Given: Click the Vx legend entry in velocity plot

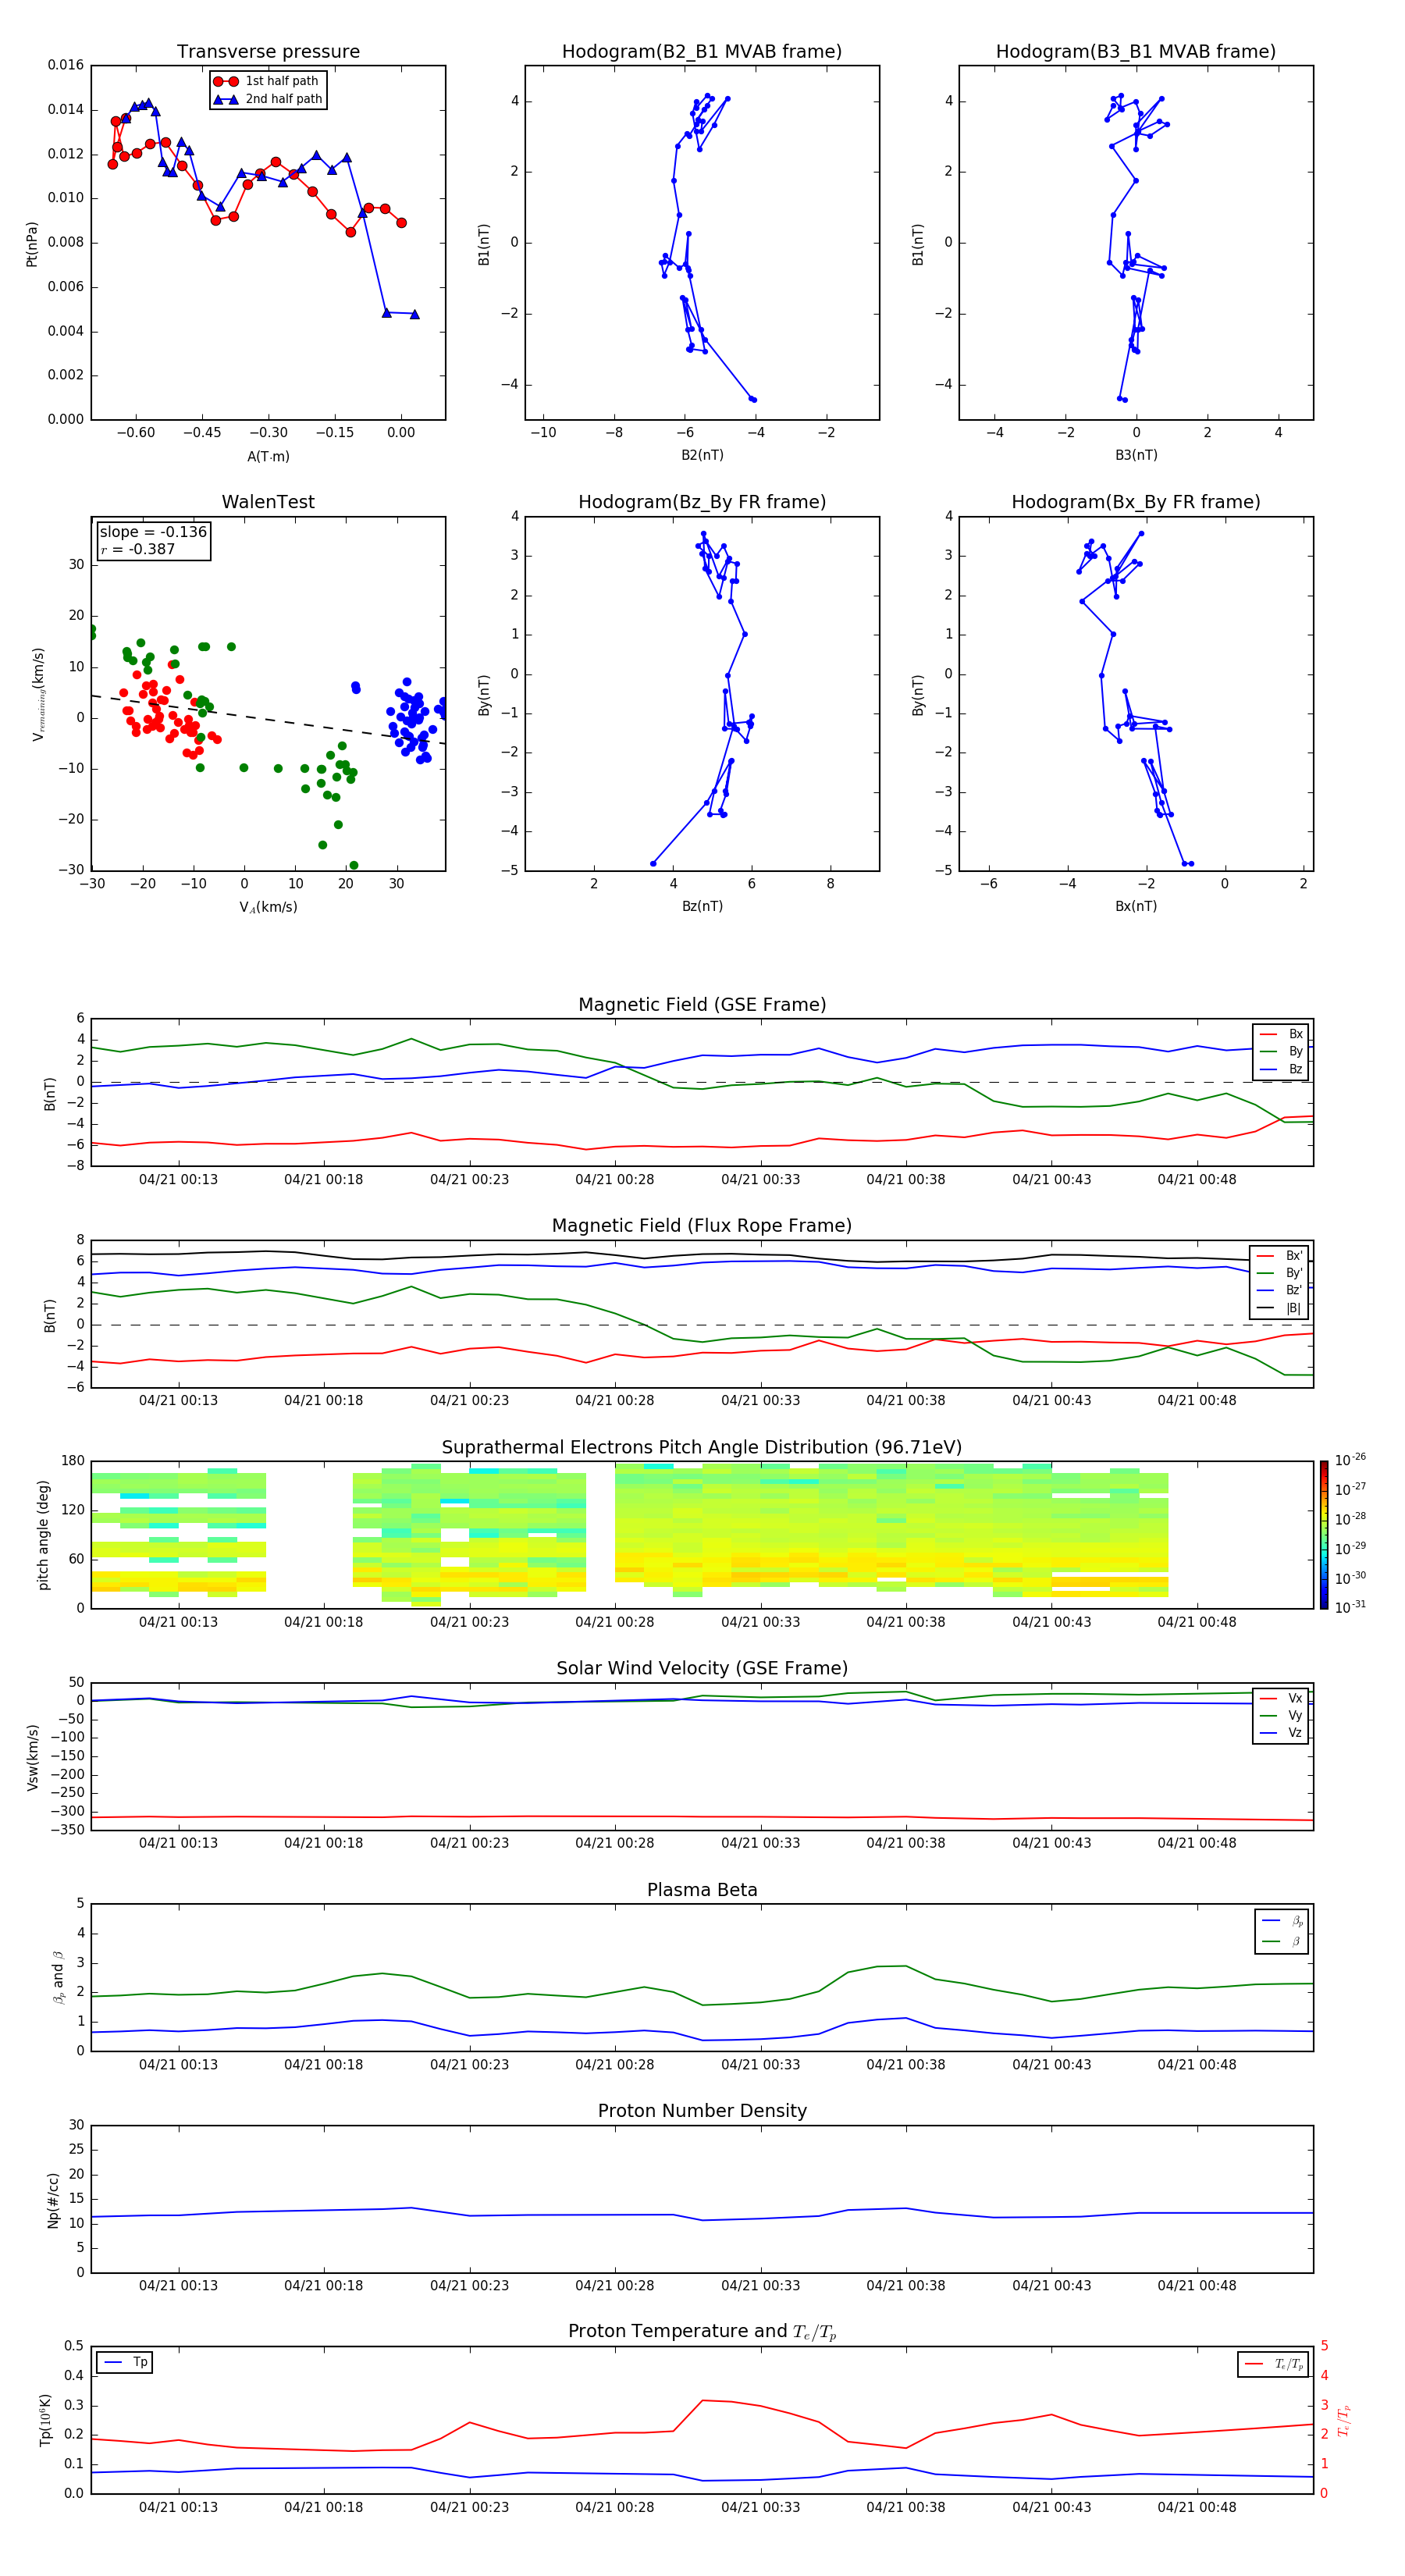Looking at the screenshot, I should [1281, 1698].
